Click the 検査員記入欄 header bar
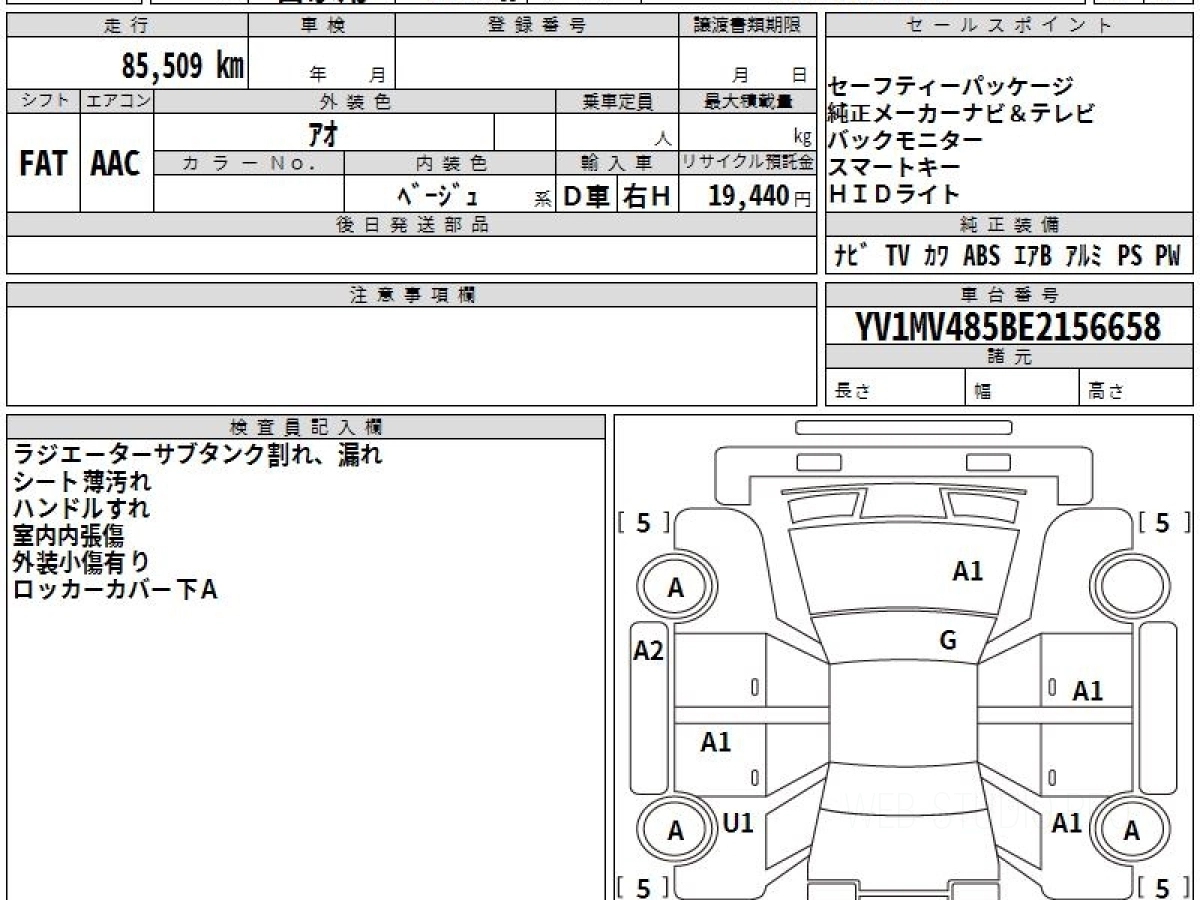1200x900 pixels. pos(306,426)
